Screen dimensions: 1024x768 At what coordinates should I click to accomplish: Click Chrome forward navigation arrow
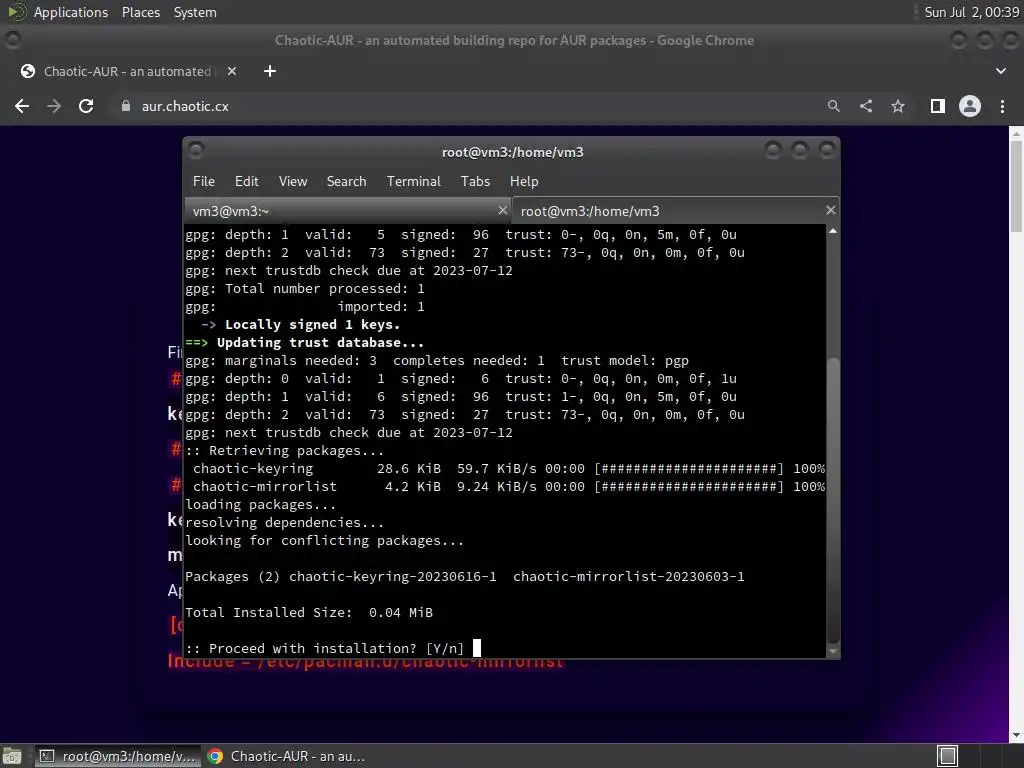coord(54,106)
